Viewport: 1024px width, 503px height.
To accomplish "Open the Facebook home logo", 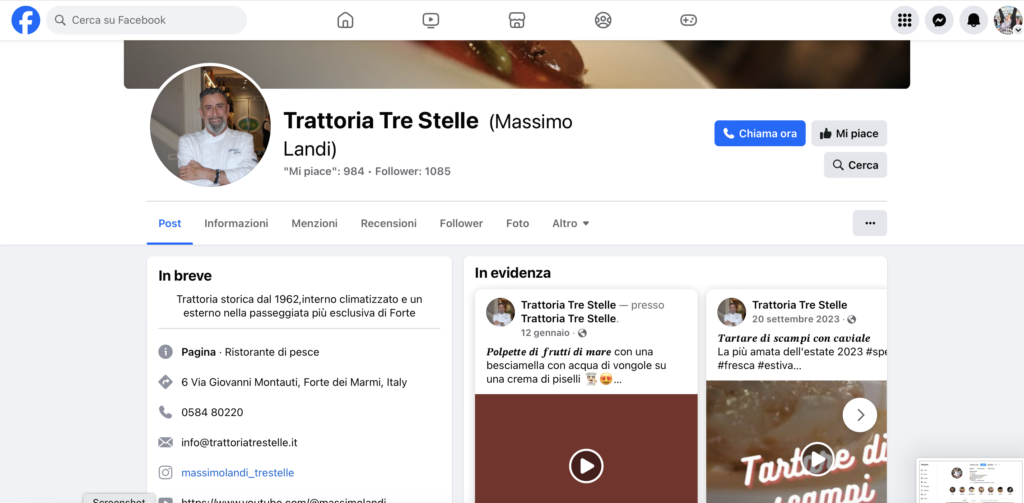I will (x=26, y=20).
